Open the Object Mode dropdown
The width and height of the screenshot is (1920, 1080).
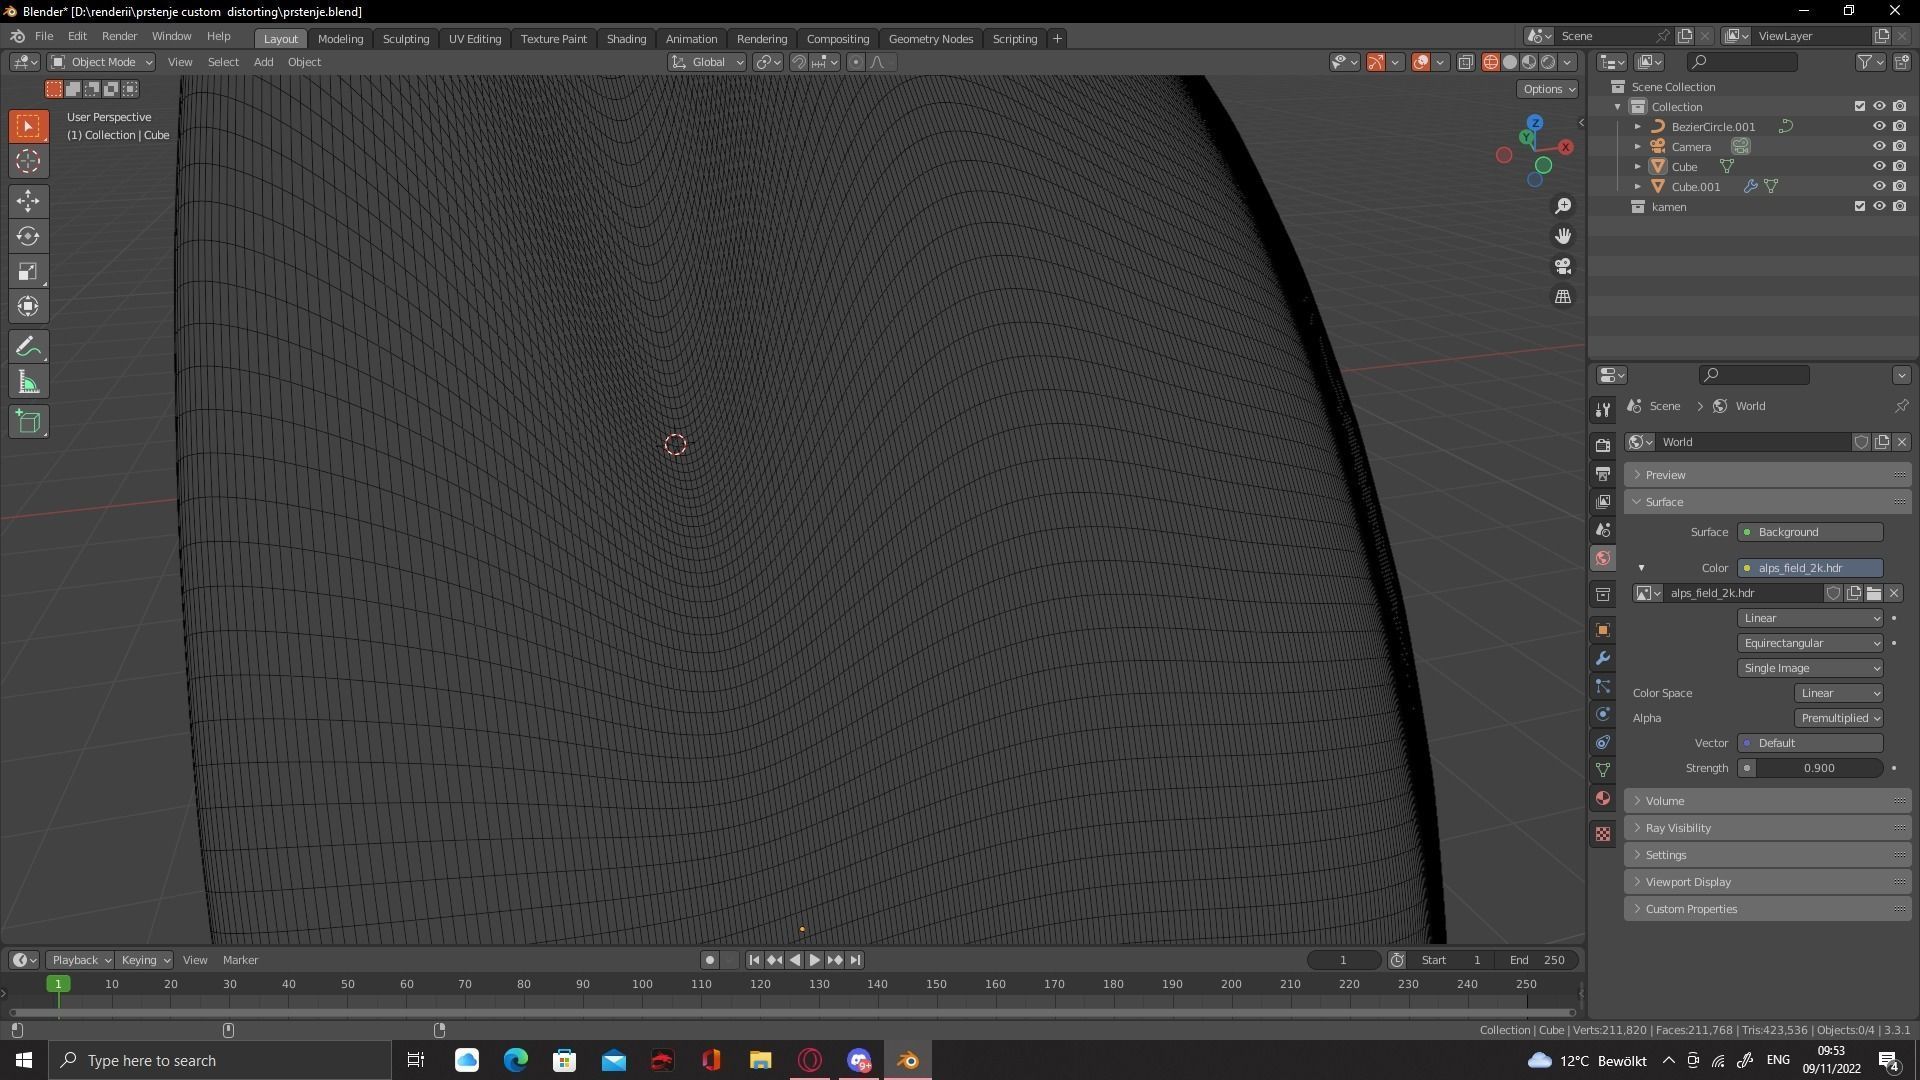point(102,62)
